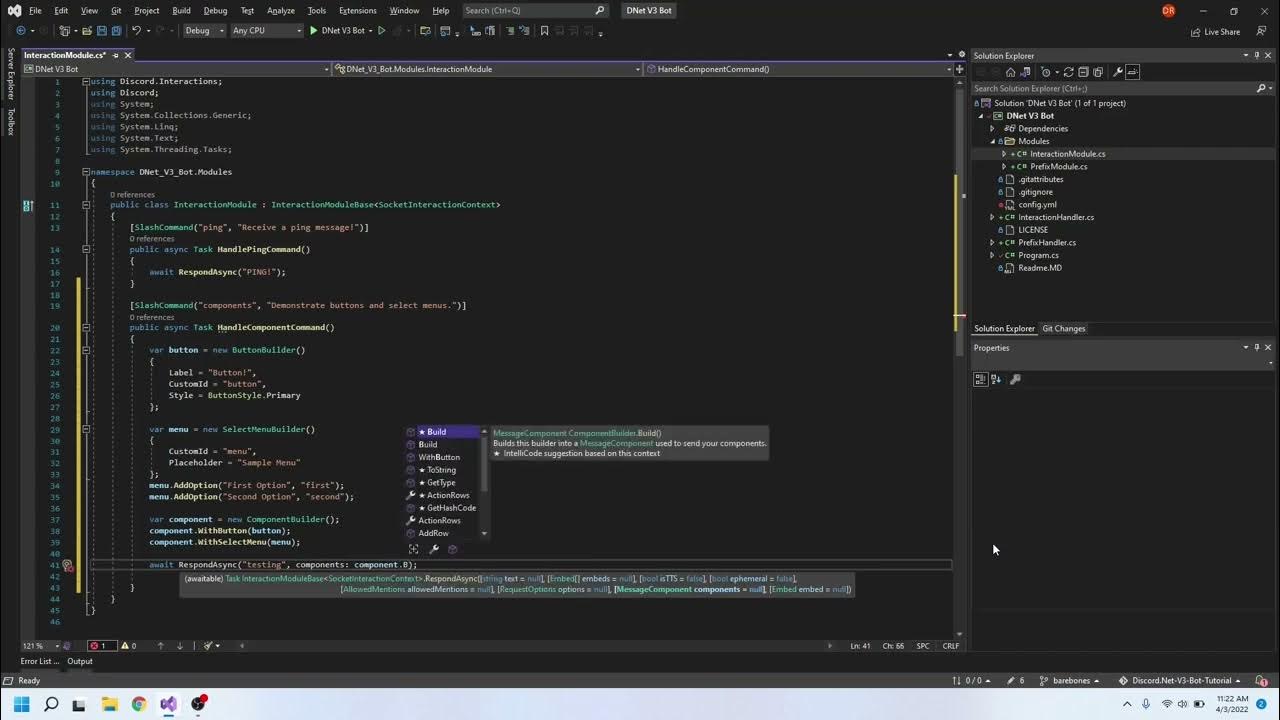Open the HandleComponentCommand() member dropdown

[x=796, y=69]
